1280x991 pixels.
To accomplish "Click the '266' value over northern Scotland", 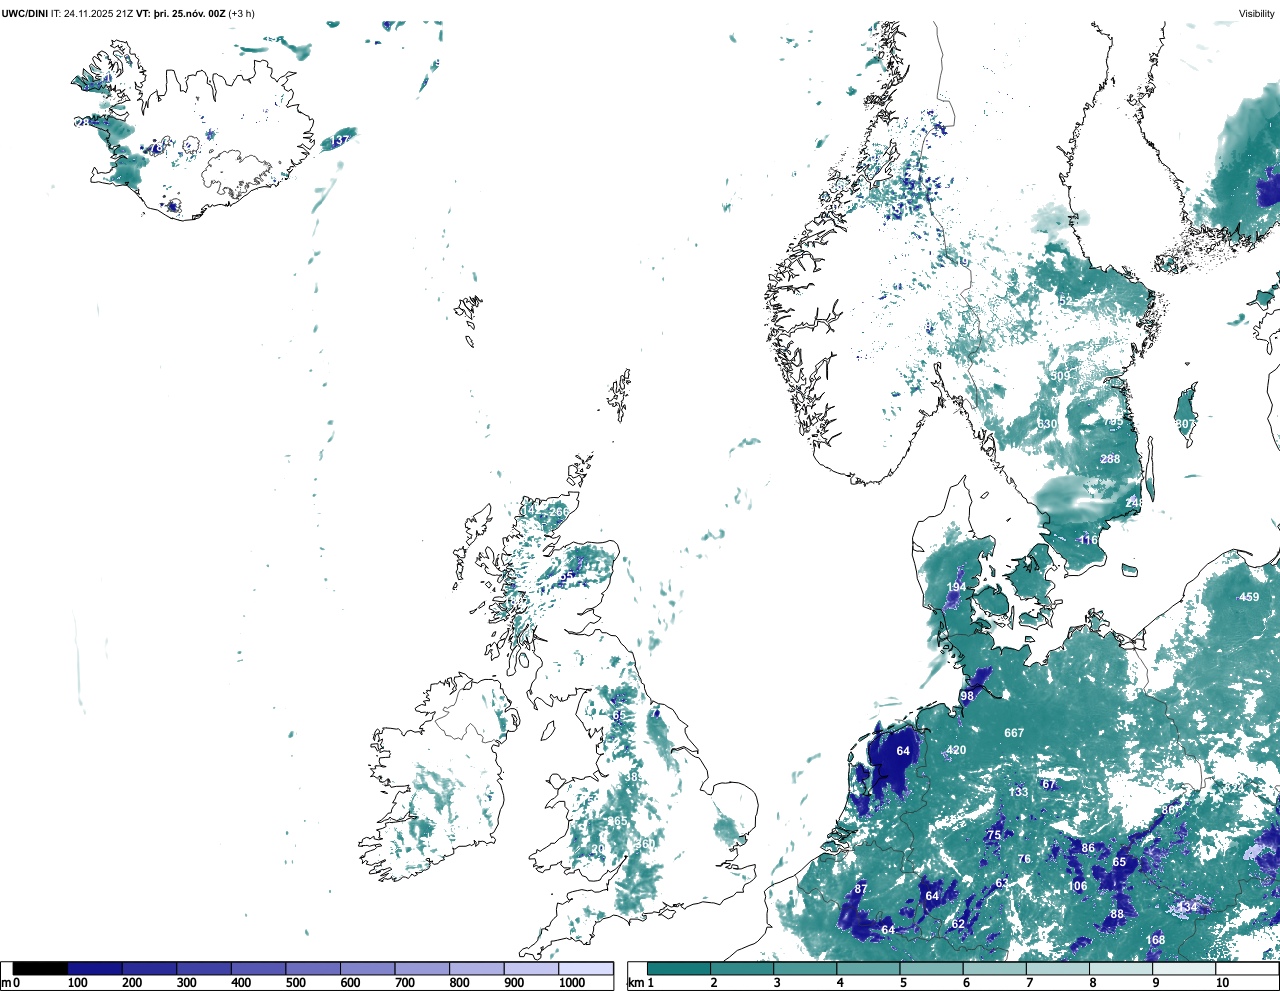I will [x=558, y=512].
